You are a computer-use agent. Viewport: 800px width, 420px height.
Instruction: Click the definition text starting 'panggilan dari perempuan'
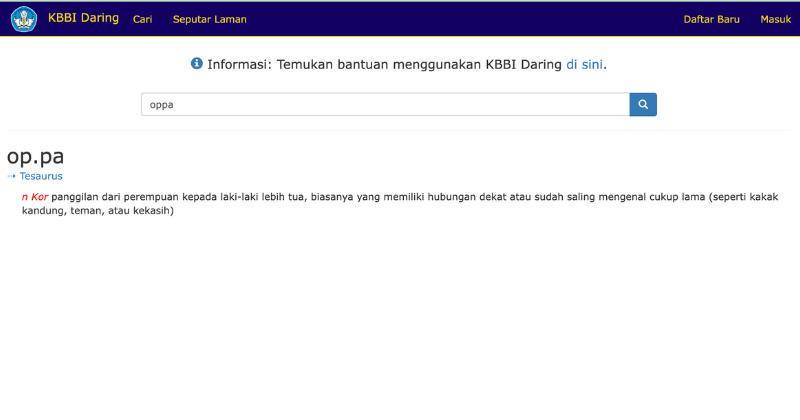pyautogui.click(x=400, y=204)
